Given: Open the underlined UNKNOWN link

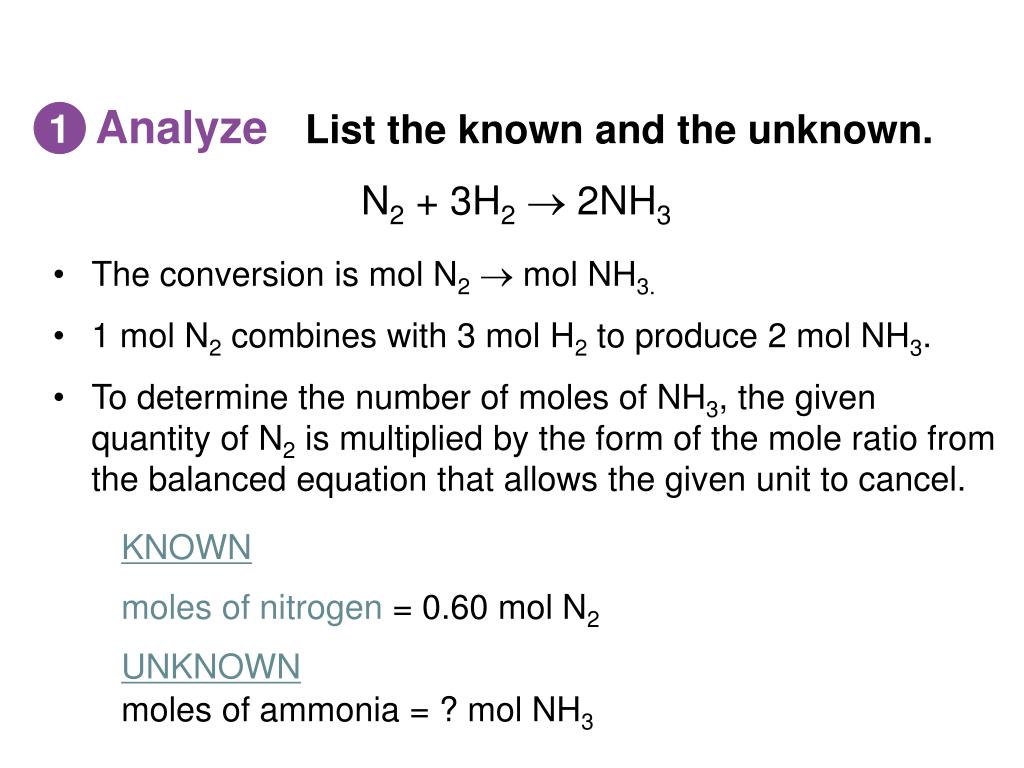Looking at the screenshot, I should click(x=211, y=666).
